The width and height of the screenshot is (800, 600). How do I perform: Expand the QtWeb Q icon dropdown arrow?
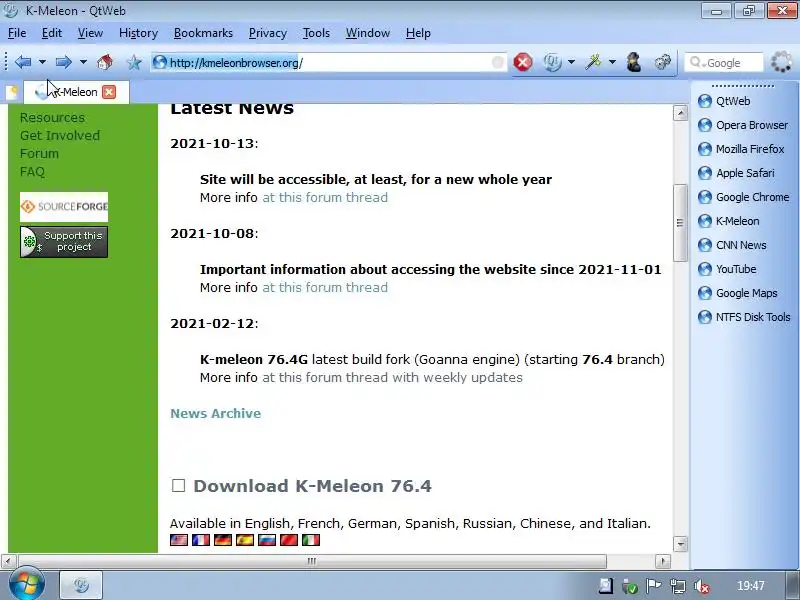click(571, 62)
